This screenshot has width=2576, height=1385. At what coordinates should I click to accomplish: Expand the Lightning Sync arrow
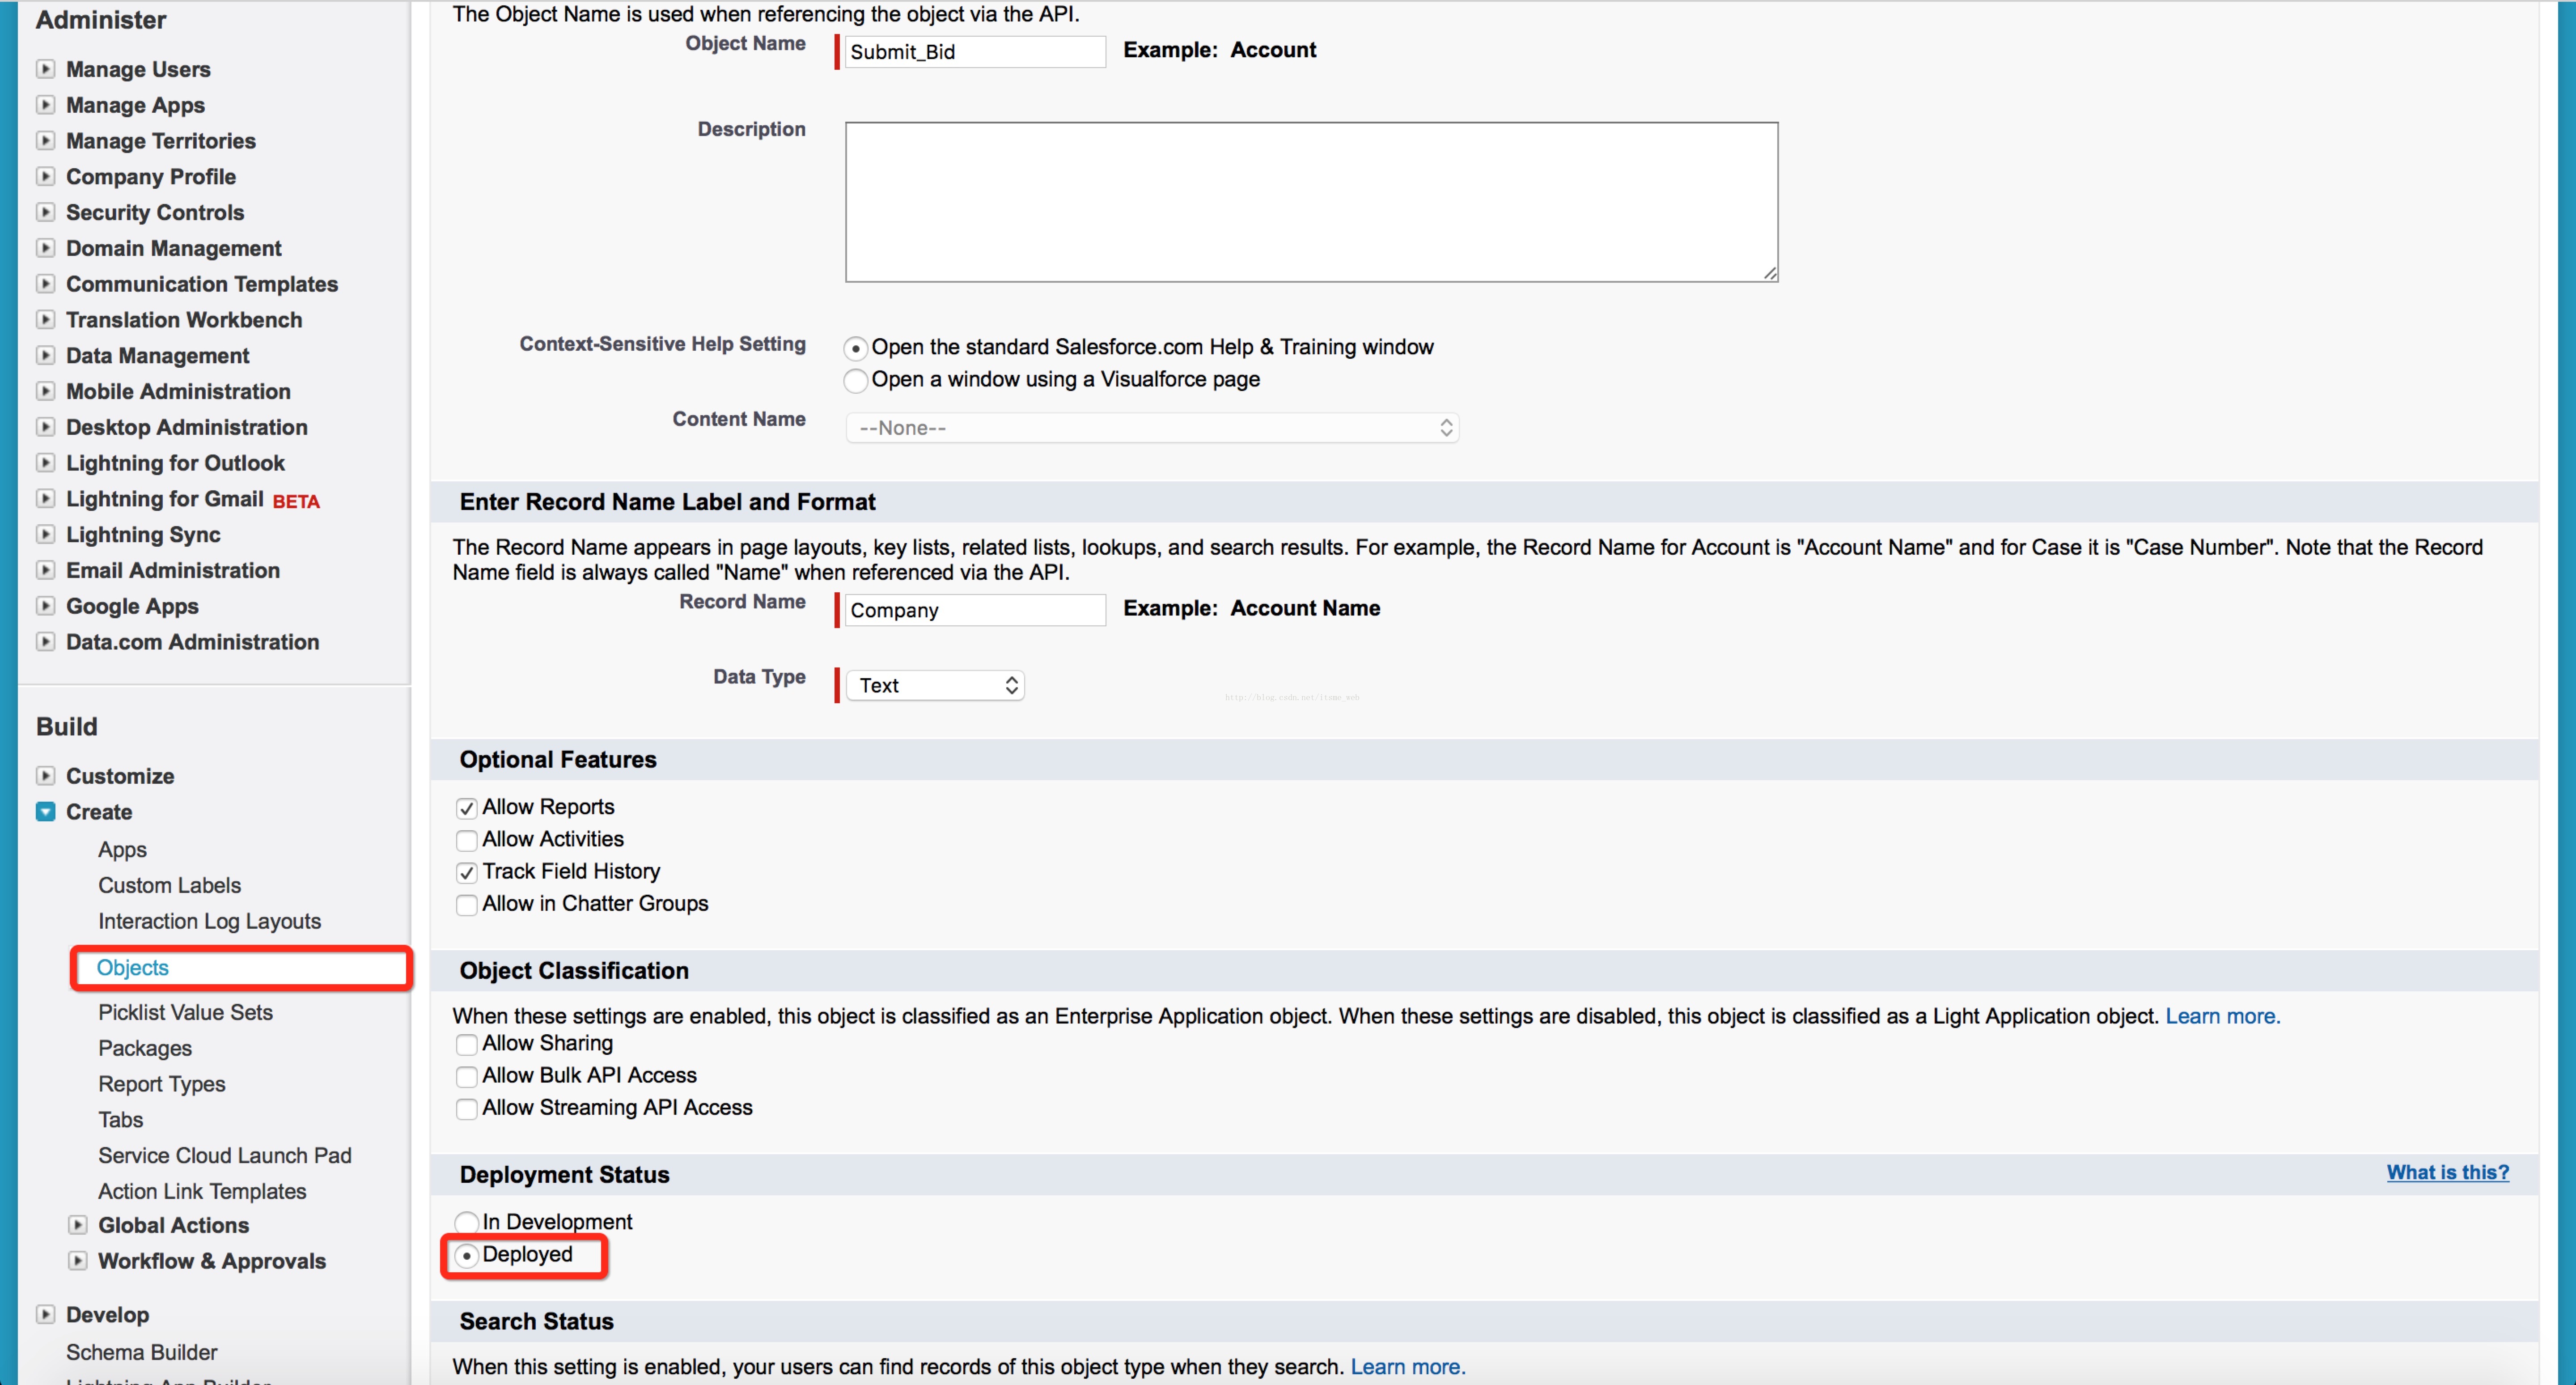[45, 535]
